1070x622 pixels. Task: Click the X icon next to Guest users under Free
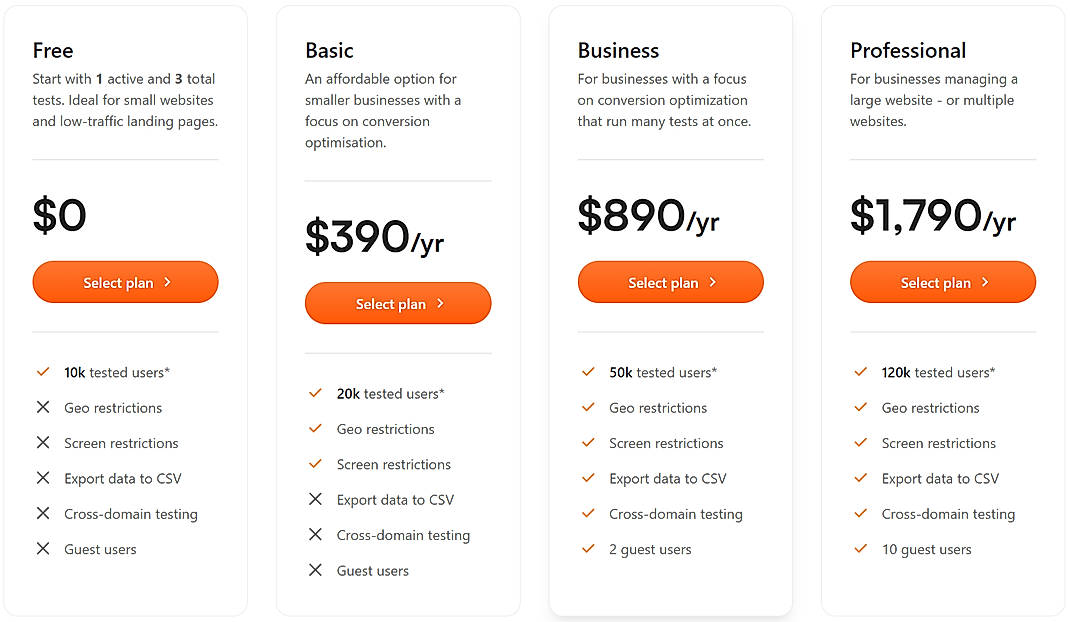pos(43,549)
